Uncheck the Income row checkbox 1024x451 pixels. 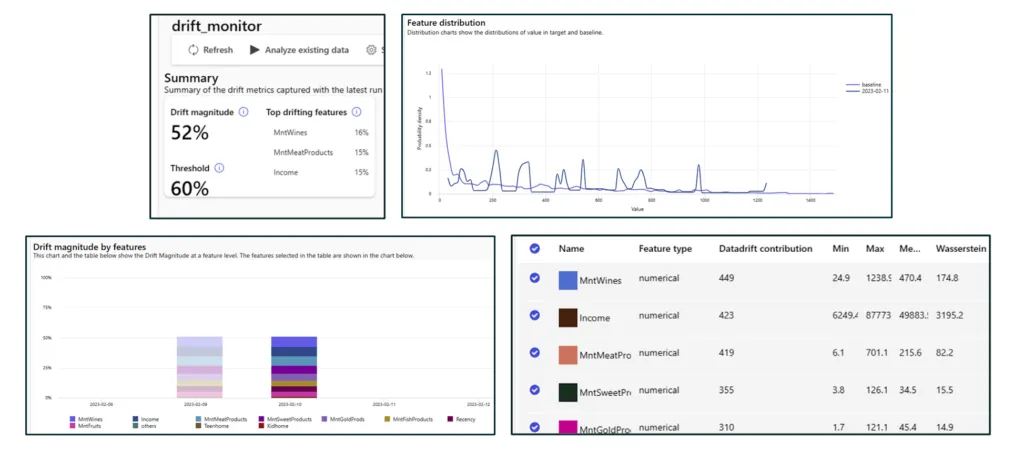pyautogui.click(x=535, y=316)
